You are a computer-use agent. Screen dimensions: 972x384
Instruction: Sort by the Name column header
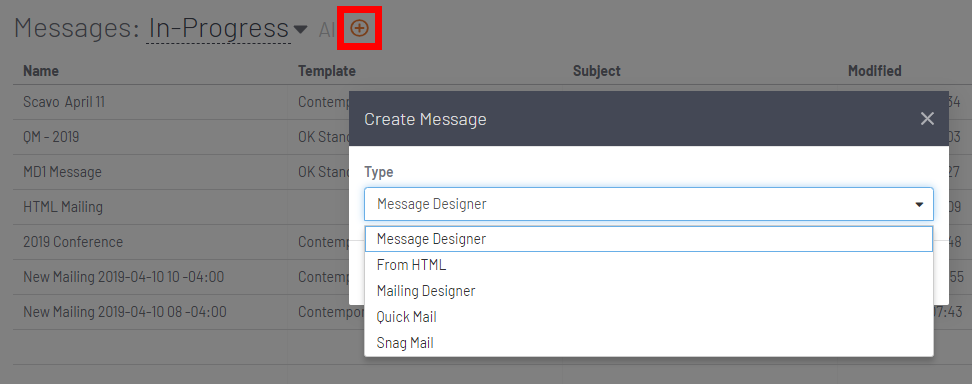pos(41,71)
